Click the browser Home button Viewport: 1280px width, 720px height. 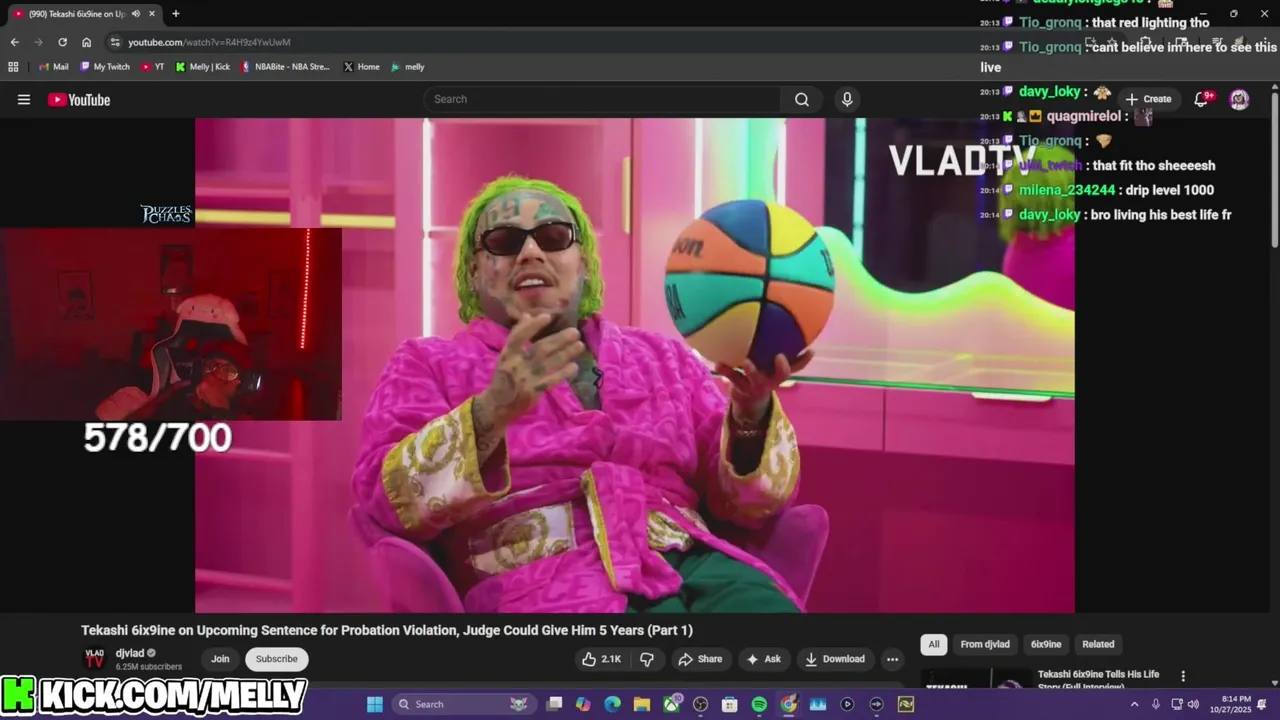pos(87,42)
